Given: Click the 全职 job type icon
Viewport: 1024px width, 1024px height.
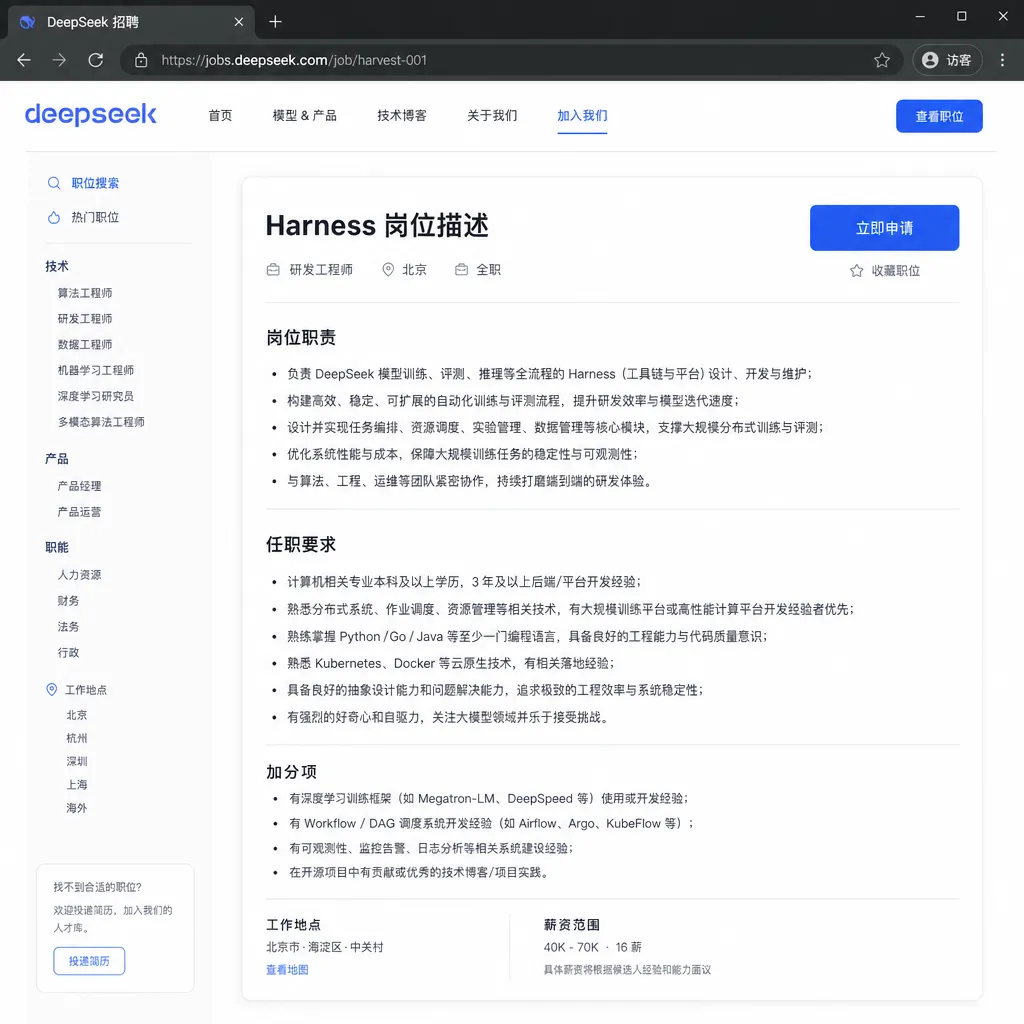Looking at the screenshot, I should coord(461,270).
